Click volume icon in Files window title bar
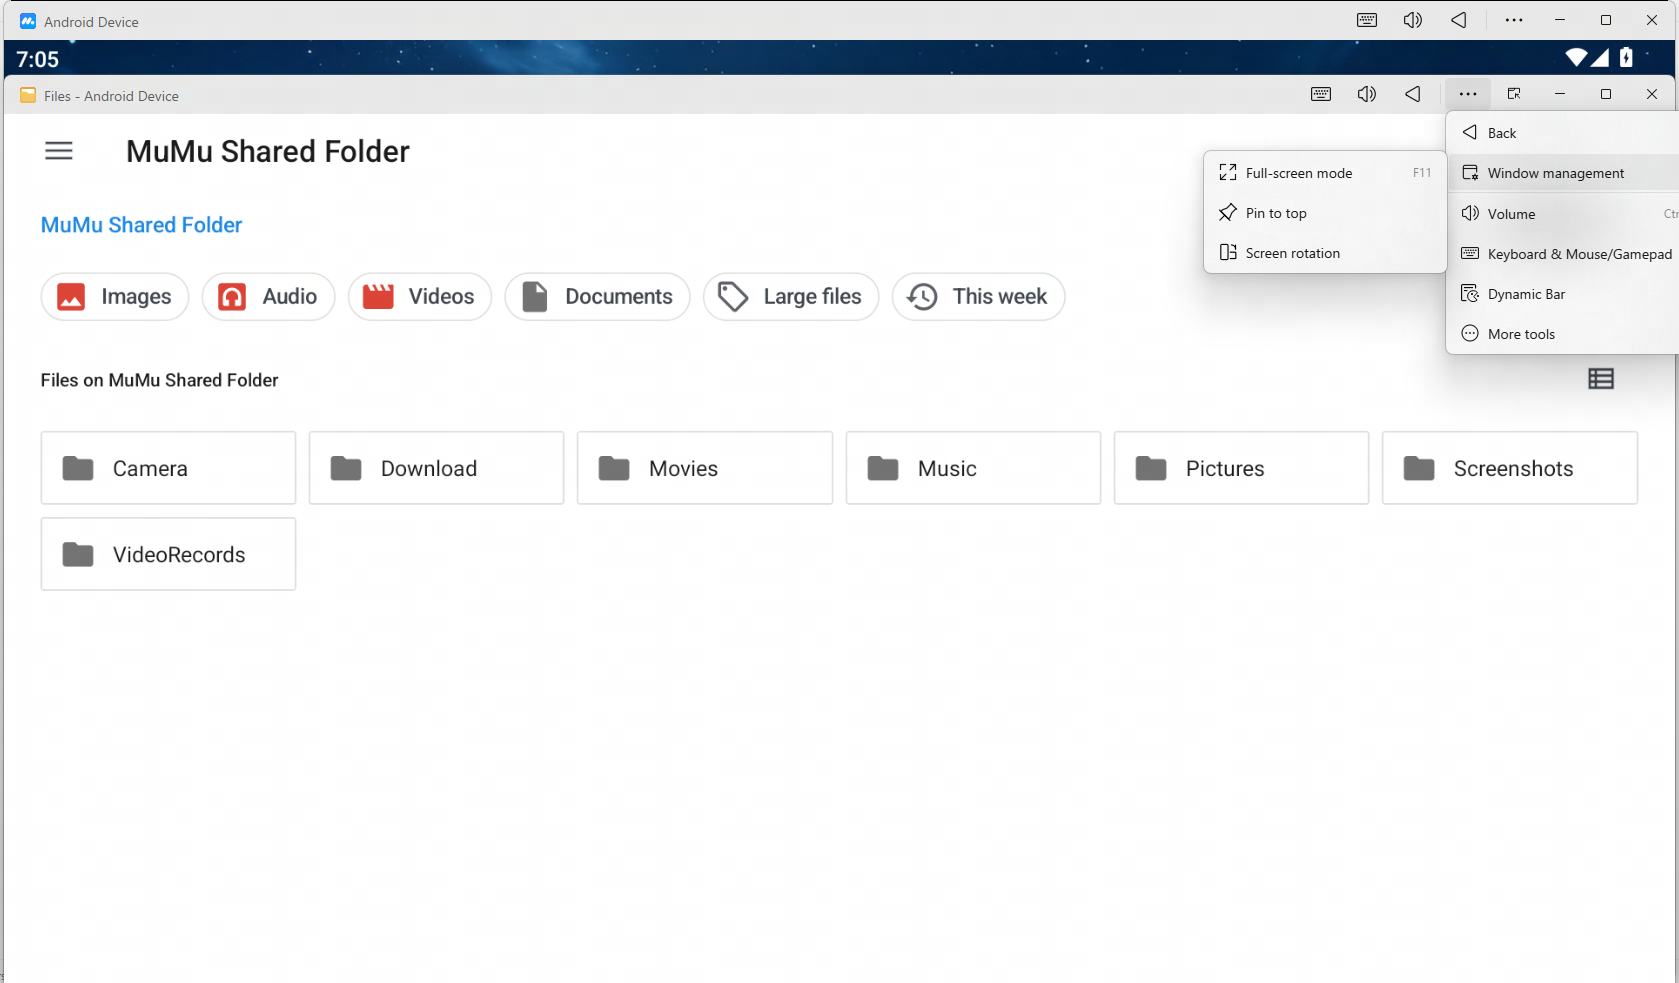This screenshot has width=1679, height=983. [1367, 94]
